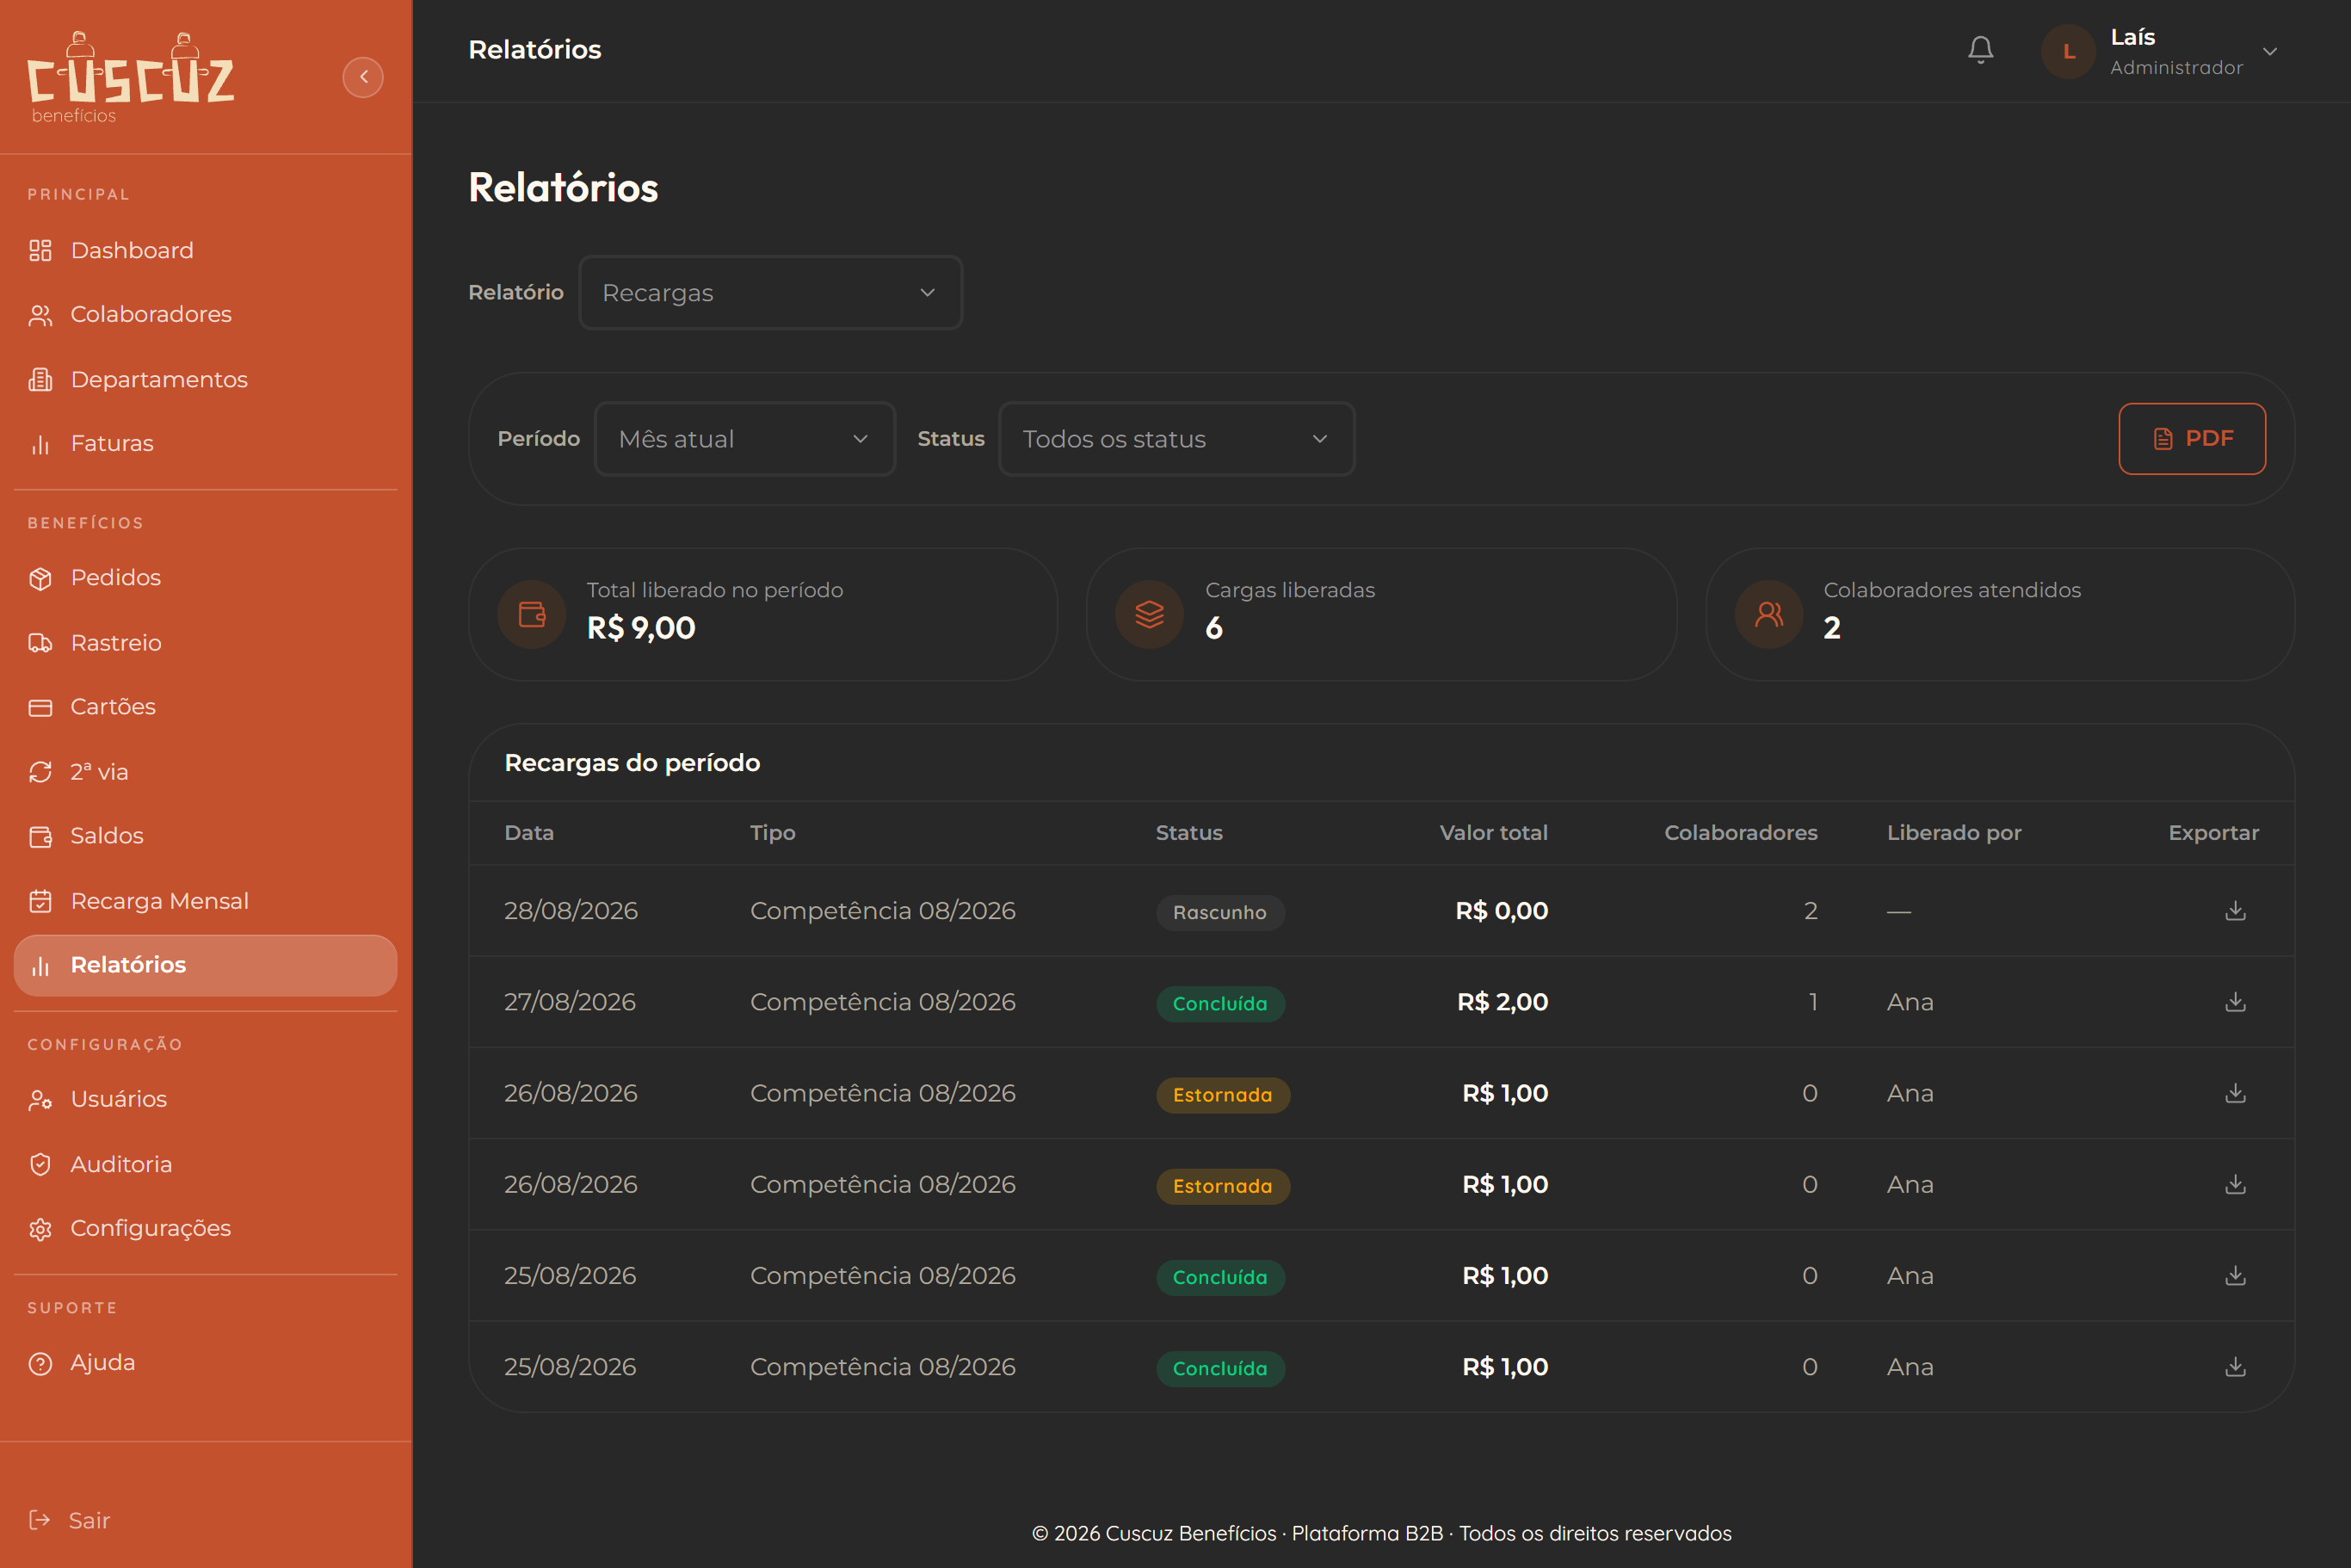Click the Auditoria shield icon

40,1164
